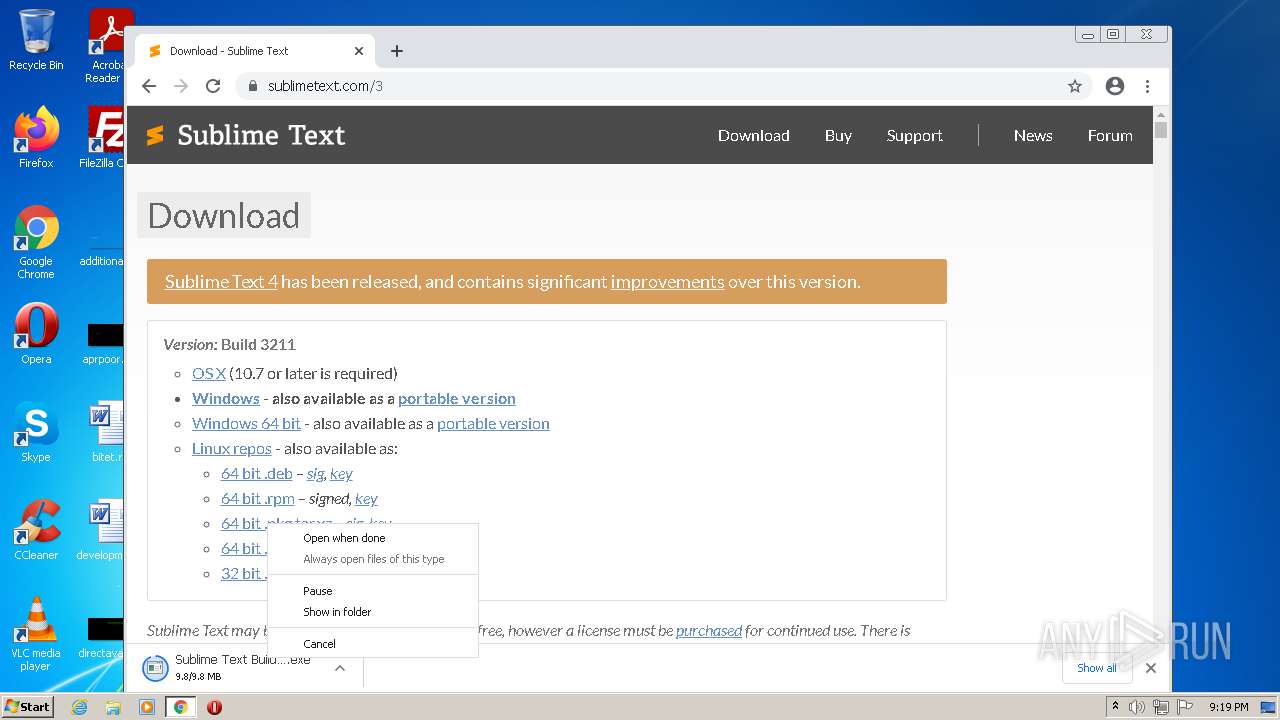The image size is (1280, 720).
Task: Click the network icon in system tray
Action: 1160,707
